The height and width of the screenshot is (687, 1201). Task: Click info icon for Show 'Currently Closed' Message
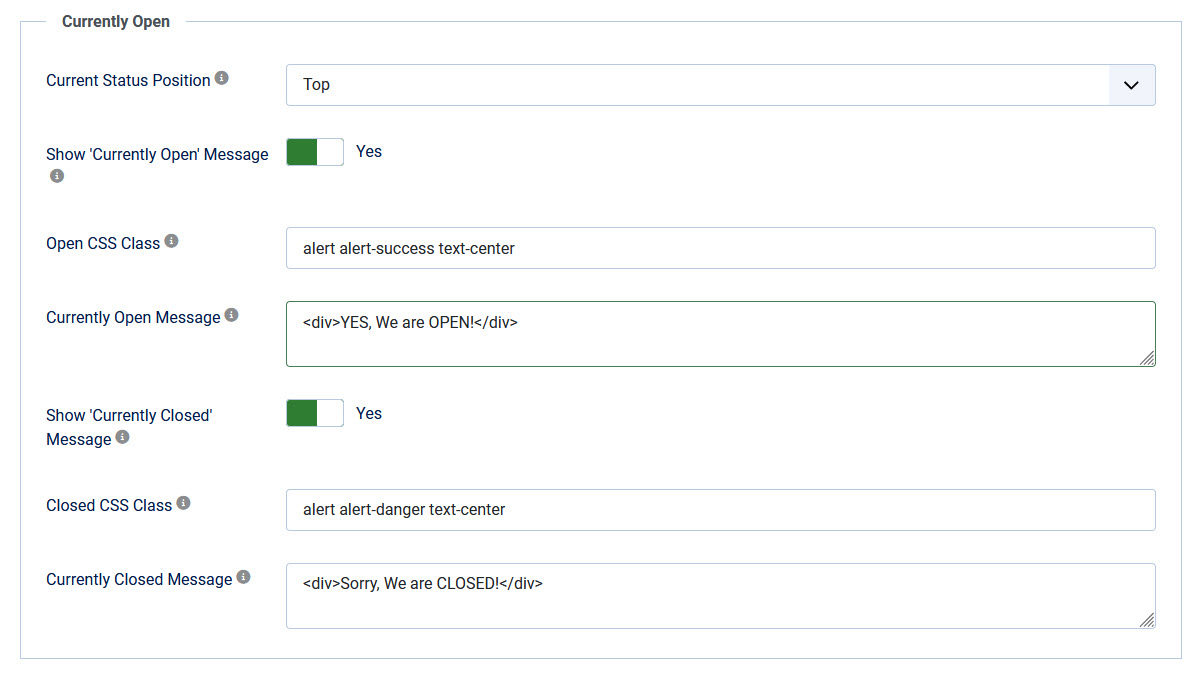(123, 437)
